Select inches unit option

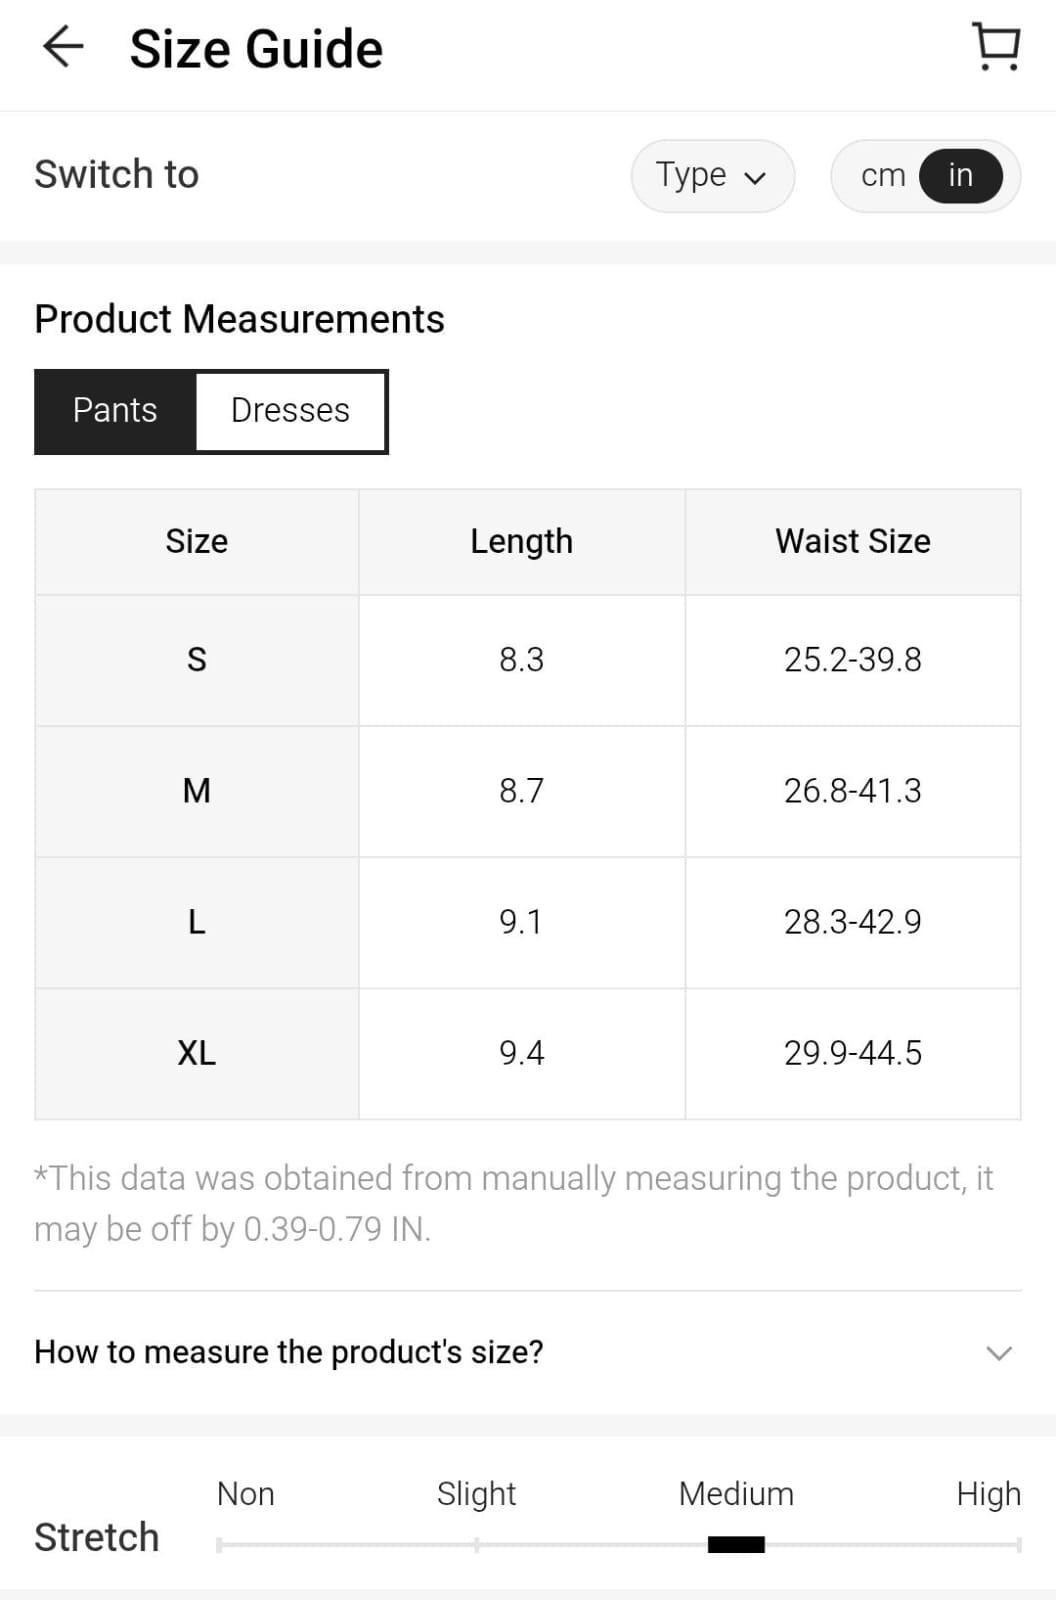(x=960, y=175)
